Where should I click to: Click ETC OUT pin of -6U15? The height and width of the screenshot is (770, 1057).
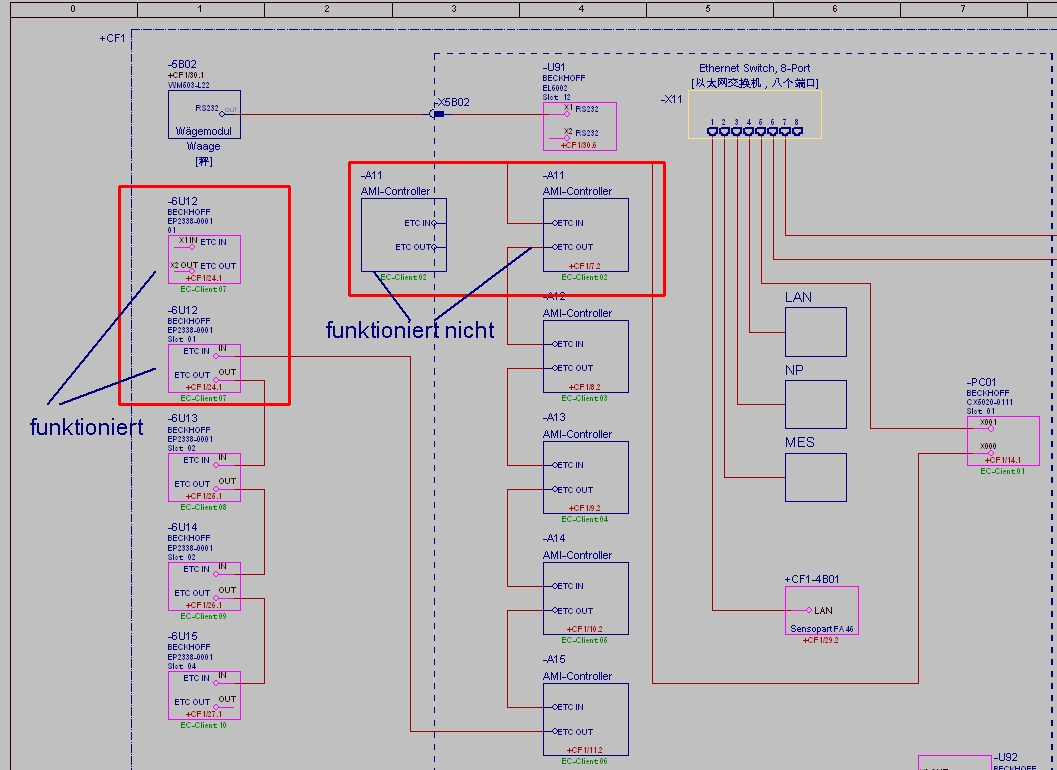click(216, 707)
